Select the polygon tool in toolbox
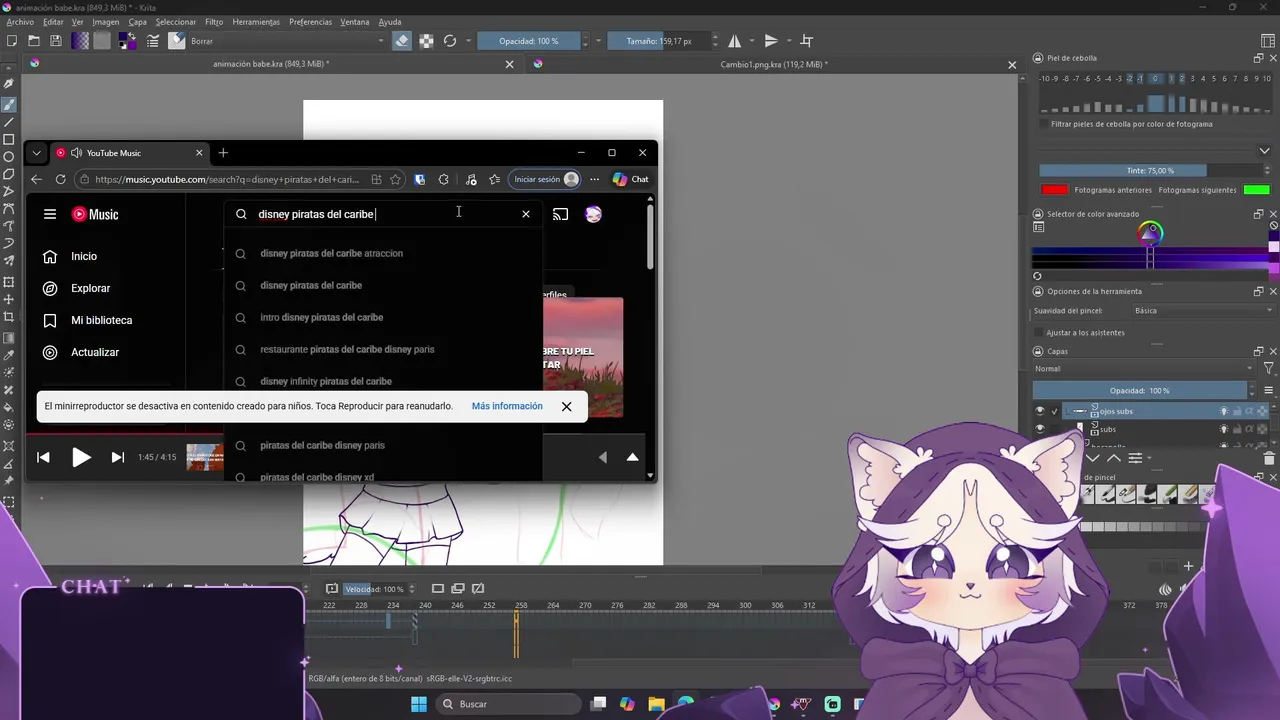This screenshot has height=720, width=1280. click(9, 174)
